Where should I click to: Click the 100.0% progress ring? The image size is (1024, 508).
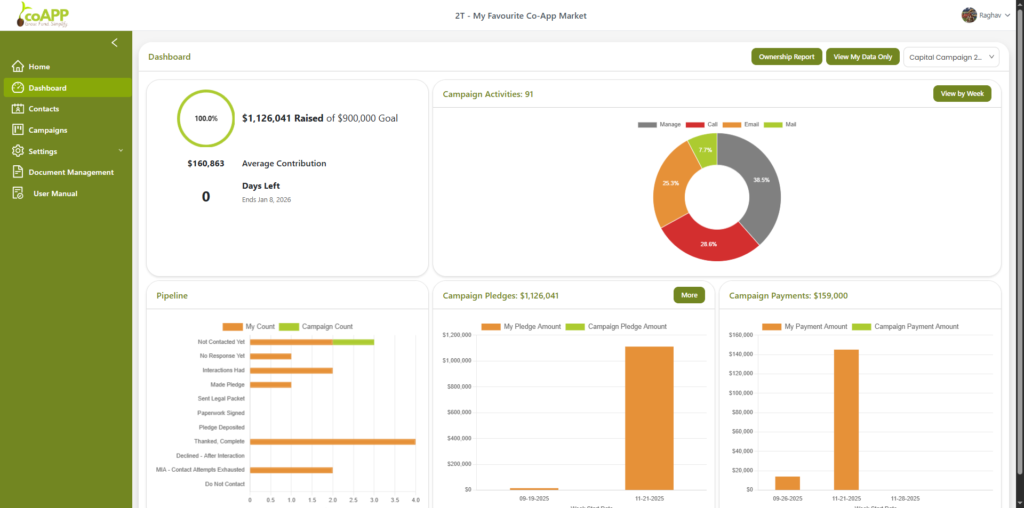pos(206,118)
